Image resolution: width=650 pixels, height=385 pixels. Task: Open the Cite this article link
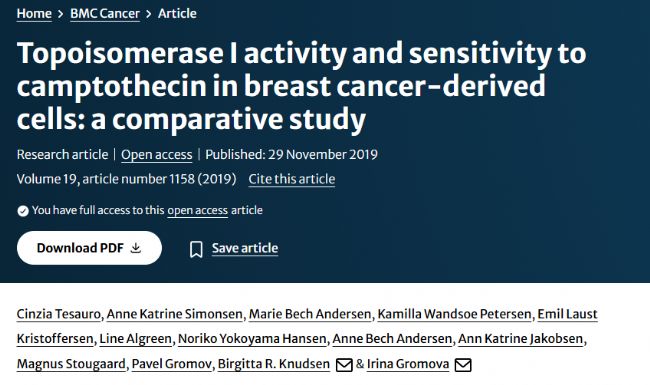click(292, 179)
